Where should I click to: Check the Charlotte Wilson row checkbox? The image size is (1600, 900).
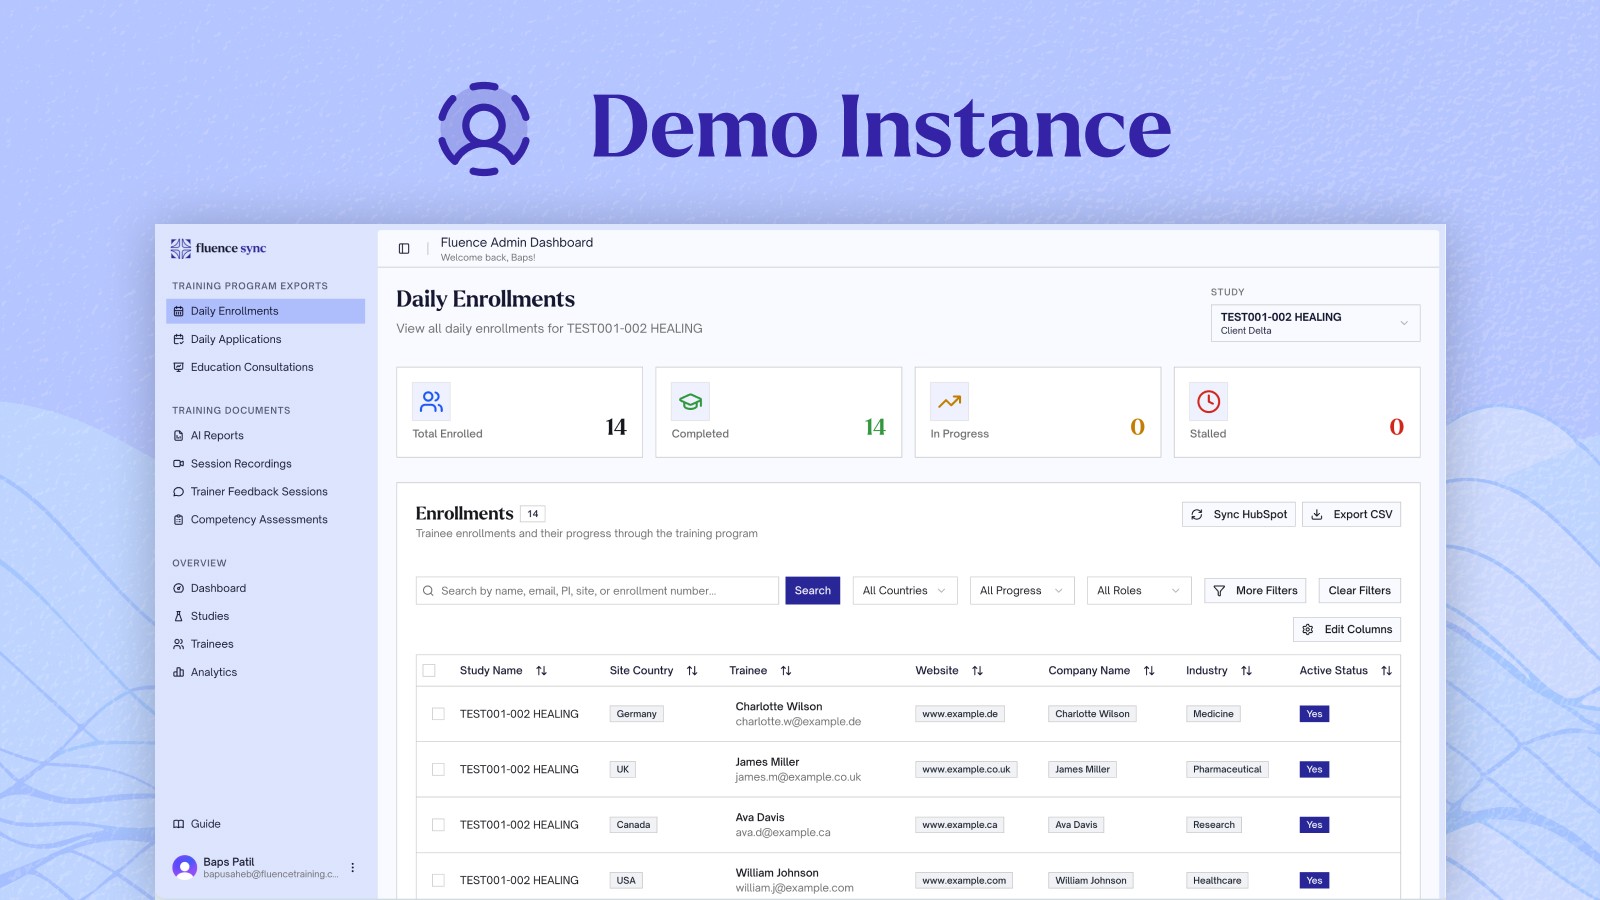pos(438,714)
